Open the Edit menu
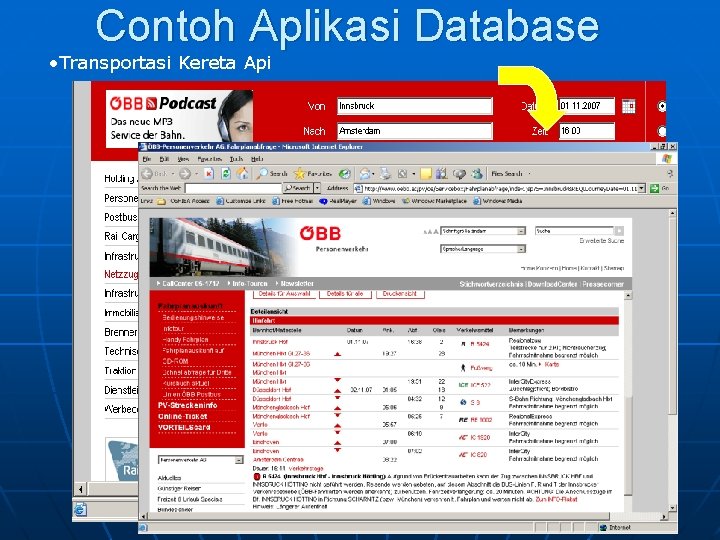This screenshot has width=720, height=540. coord(164,159)
